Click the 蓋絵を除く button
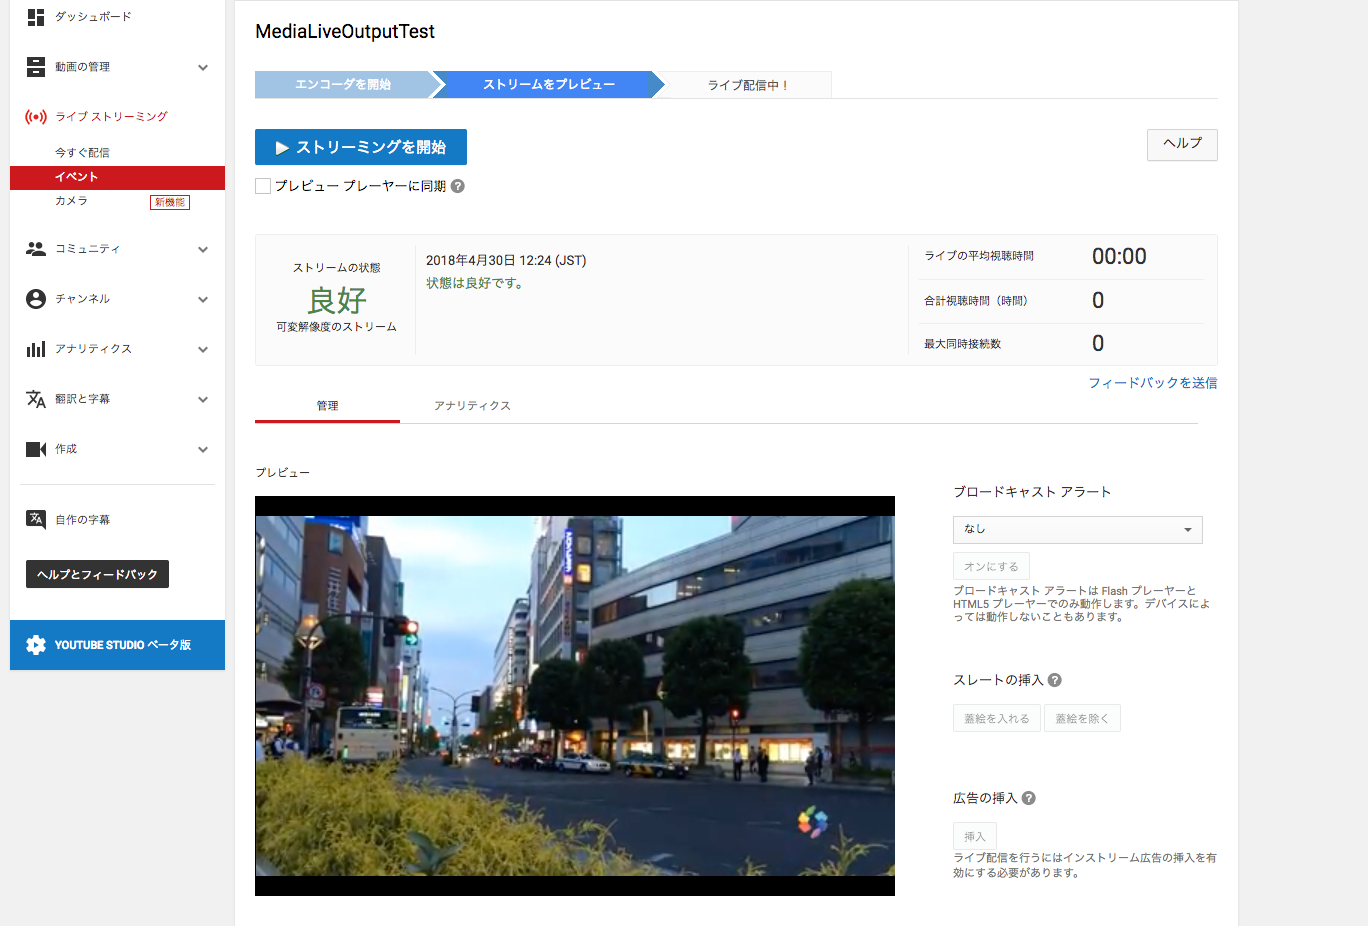The height and width of the screenshot is (926, 1368). point(1082,718)
